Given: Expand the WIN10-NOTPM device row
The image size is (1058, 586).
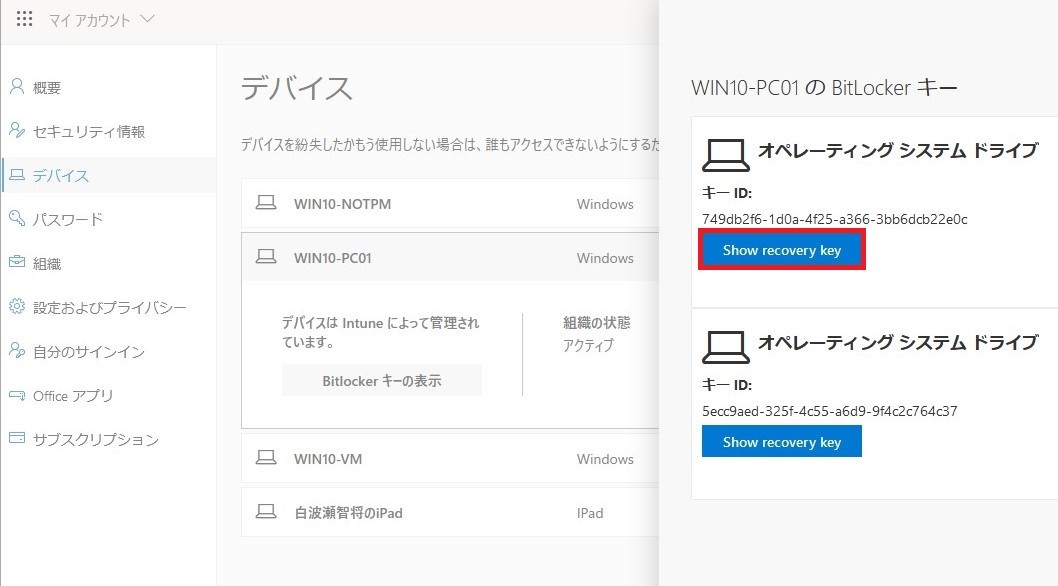Looking at the screenshot, I should coord(450,204).
